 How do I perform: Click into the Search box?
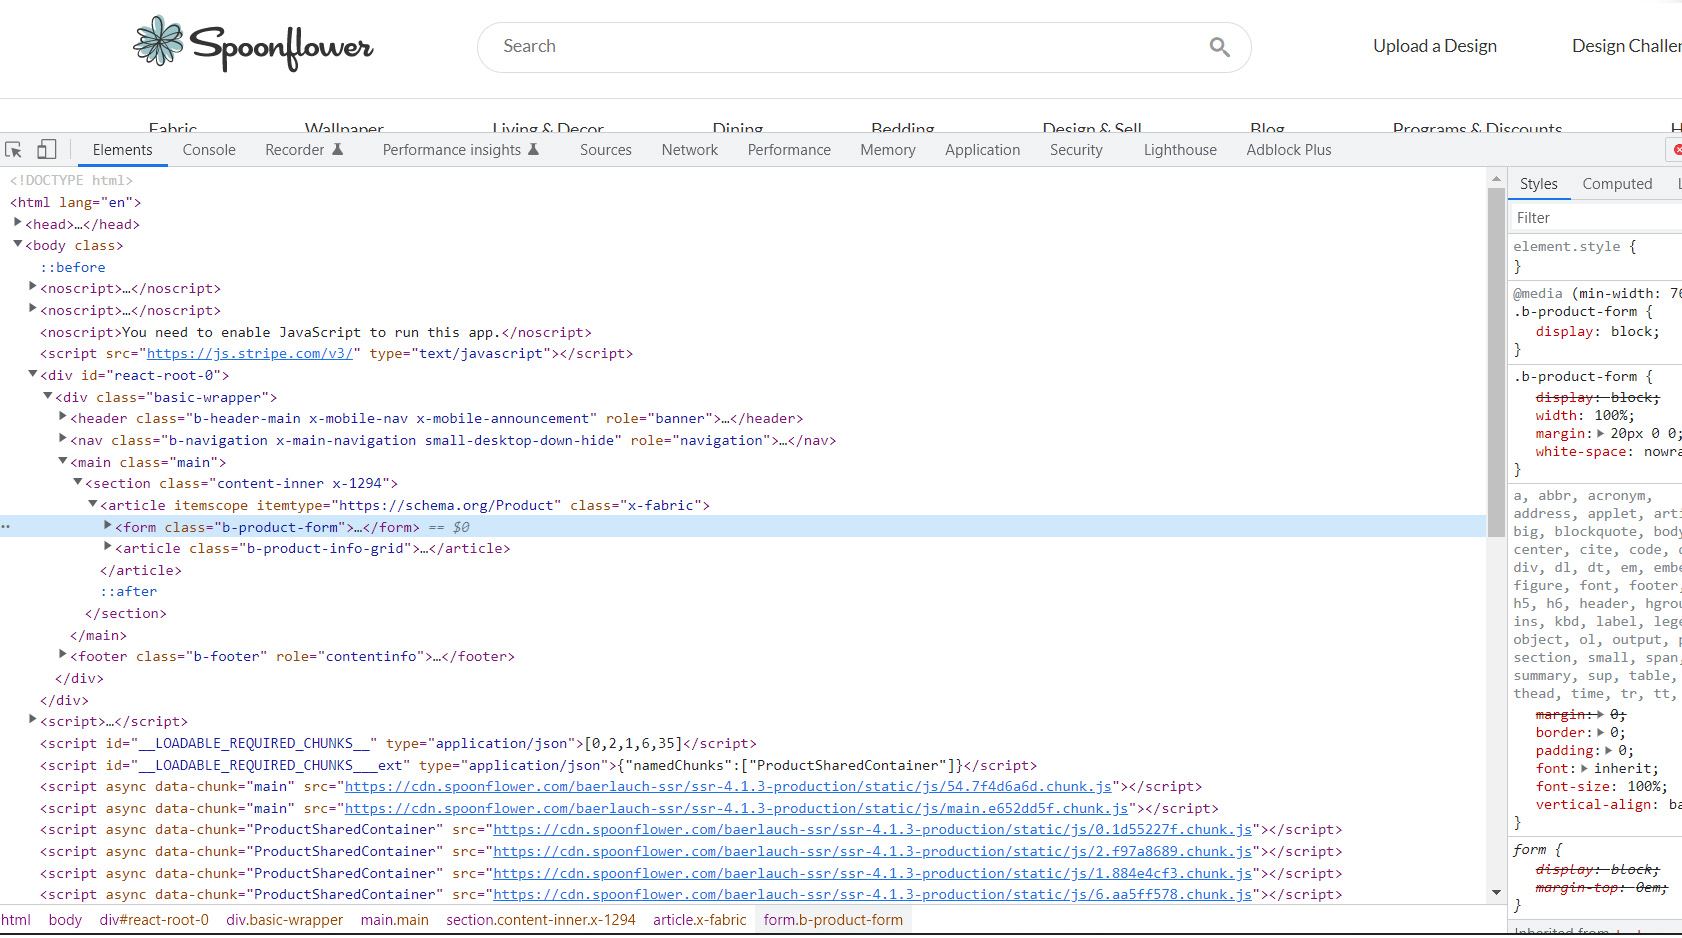point(864,47)
